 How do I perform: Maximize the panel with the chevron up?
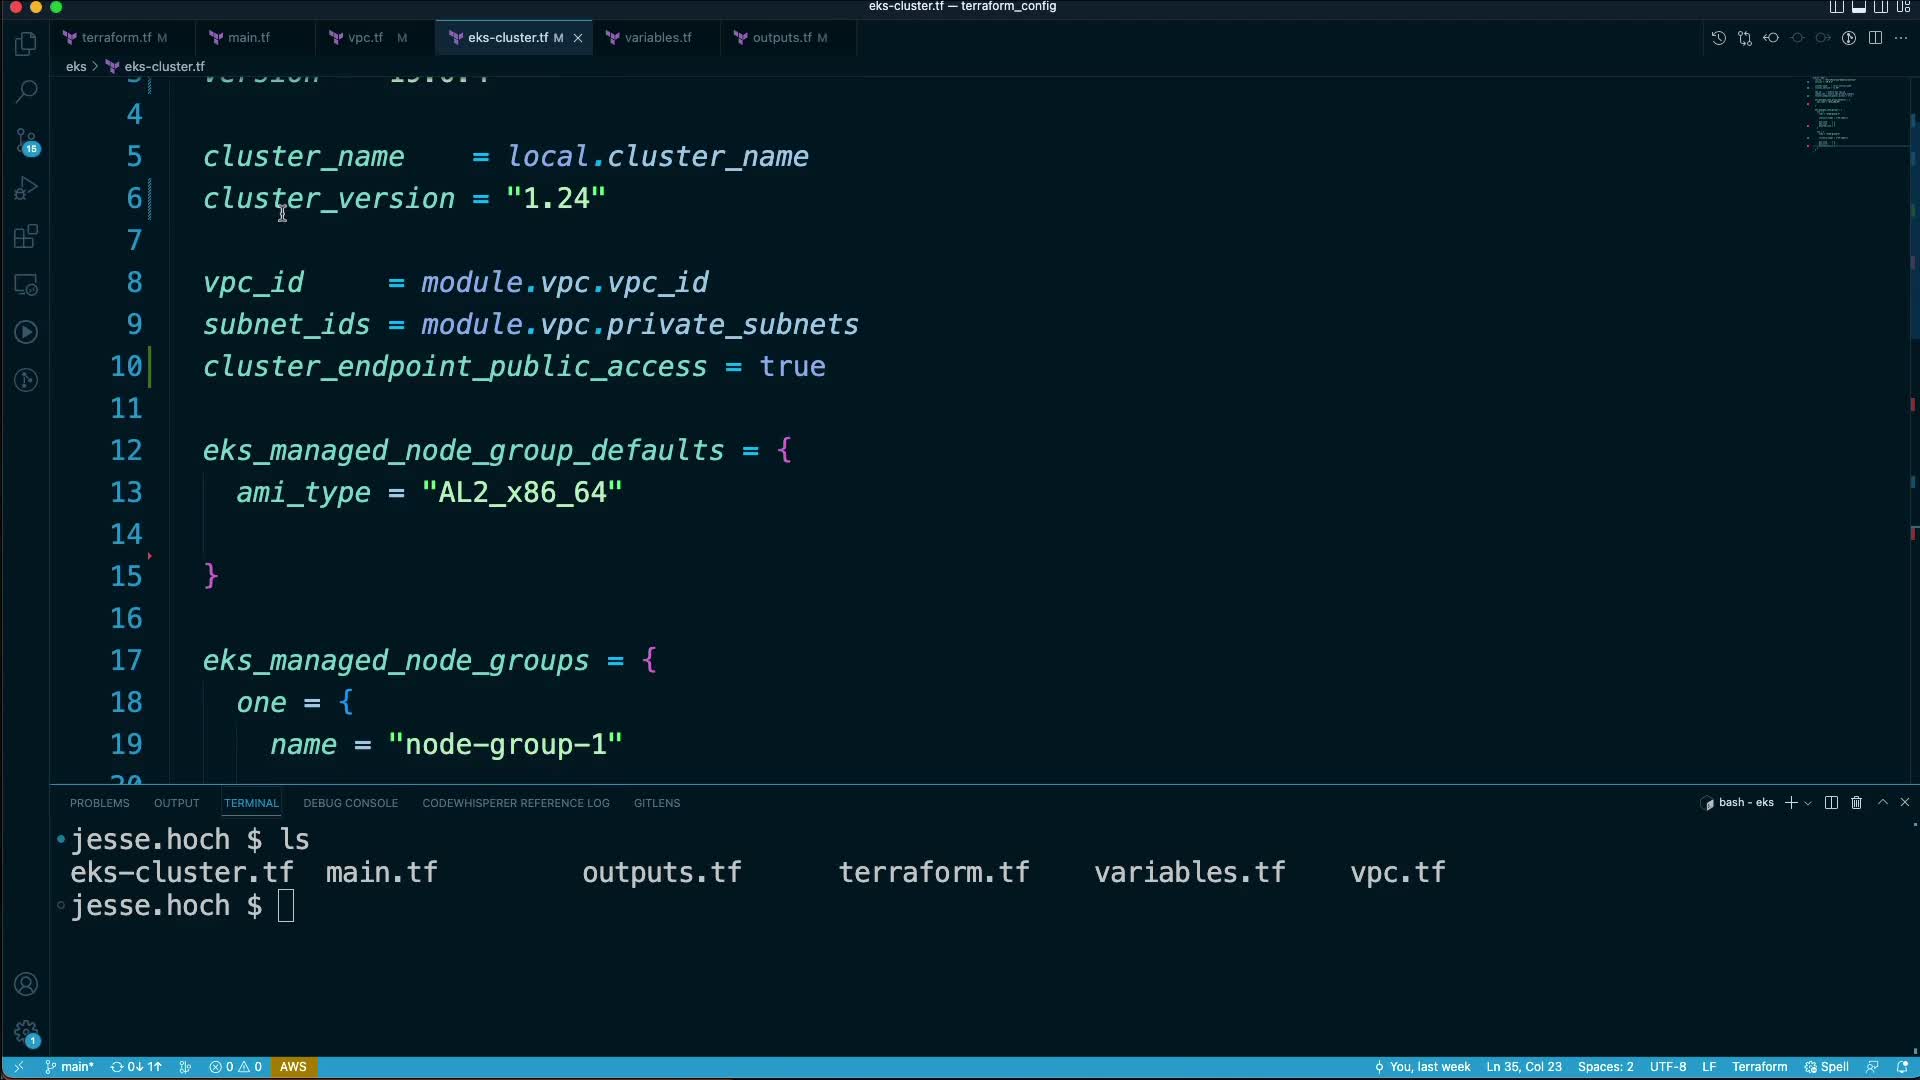tap(1882, 803)
